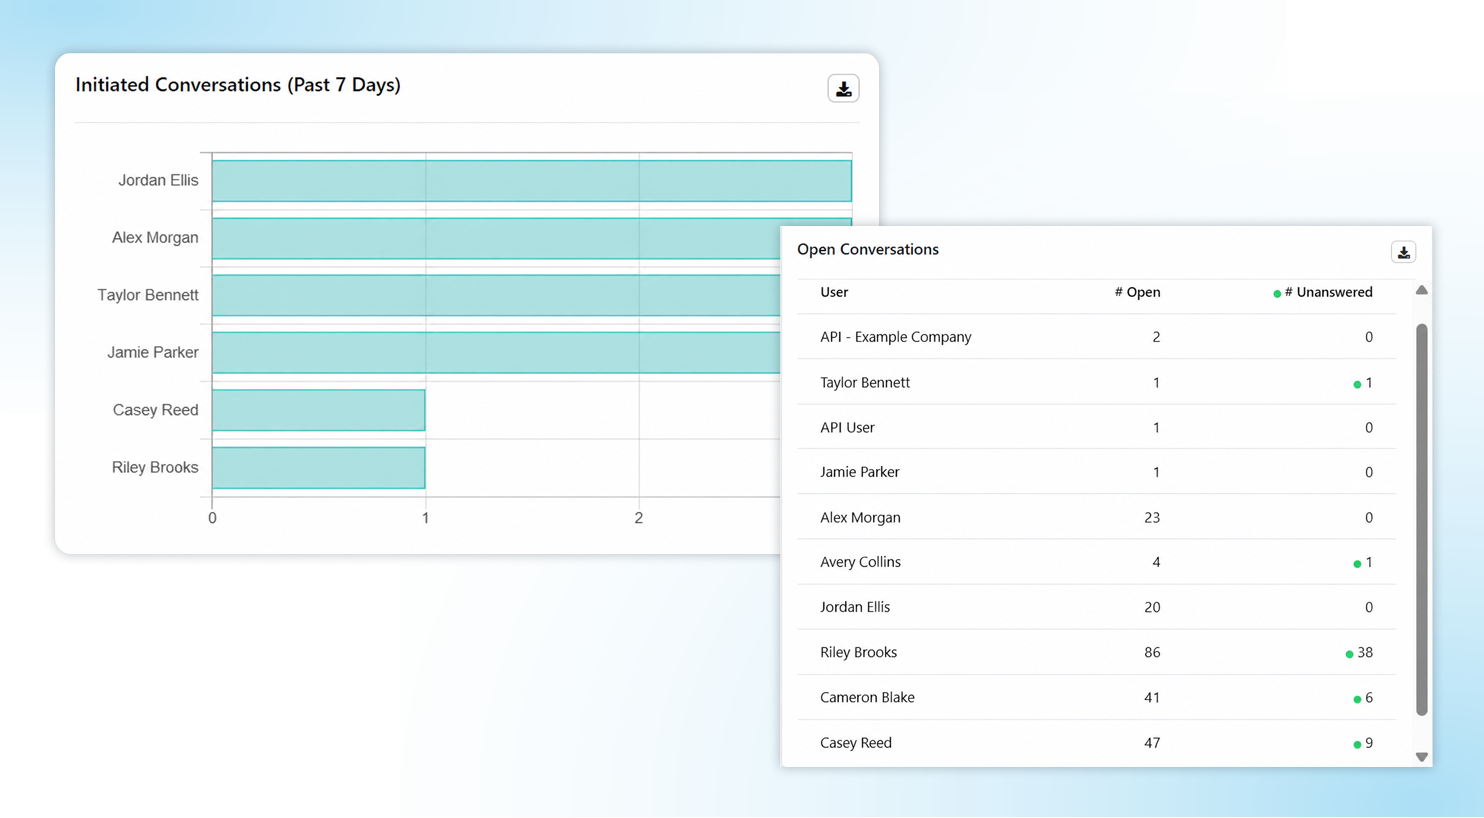Select Casey Reed in the Open Conversations table
The width and height of the screenshot is (1484, 818).
click(1096, 743)
